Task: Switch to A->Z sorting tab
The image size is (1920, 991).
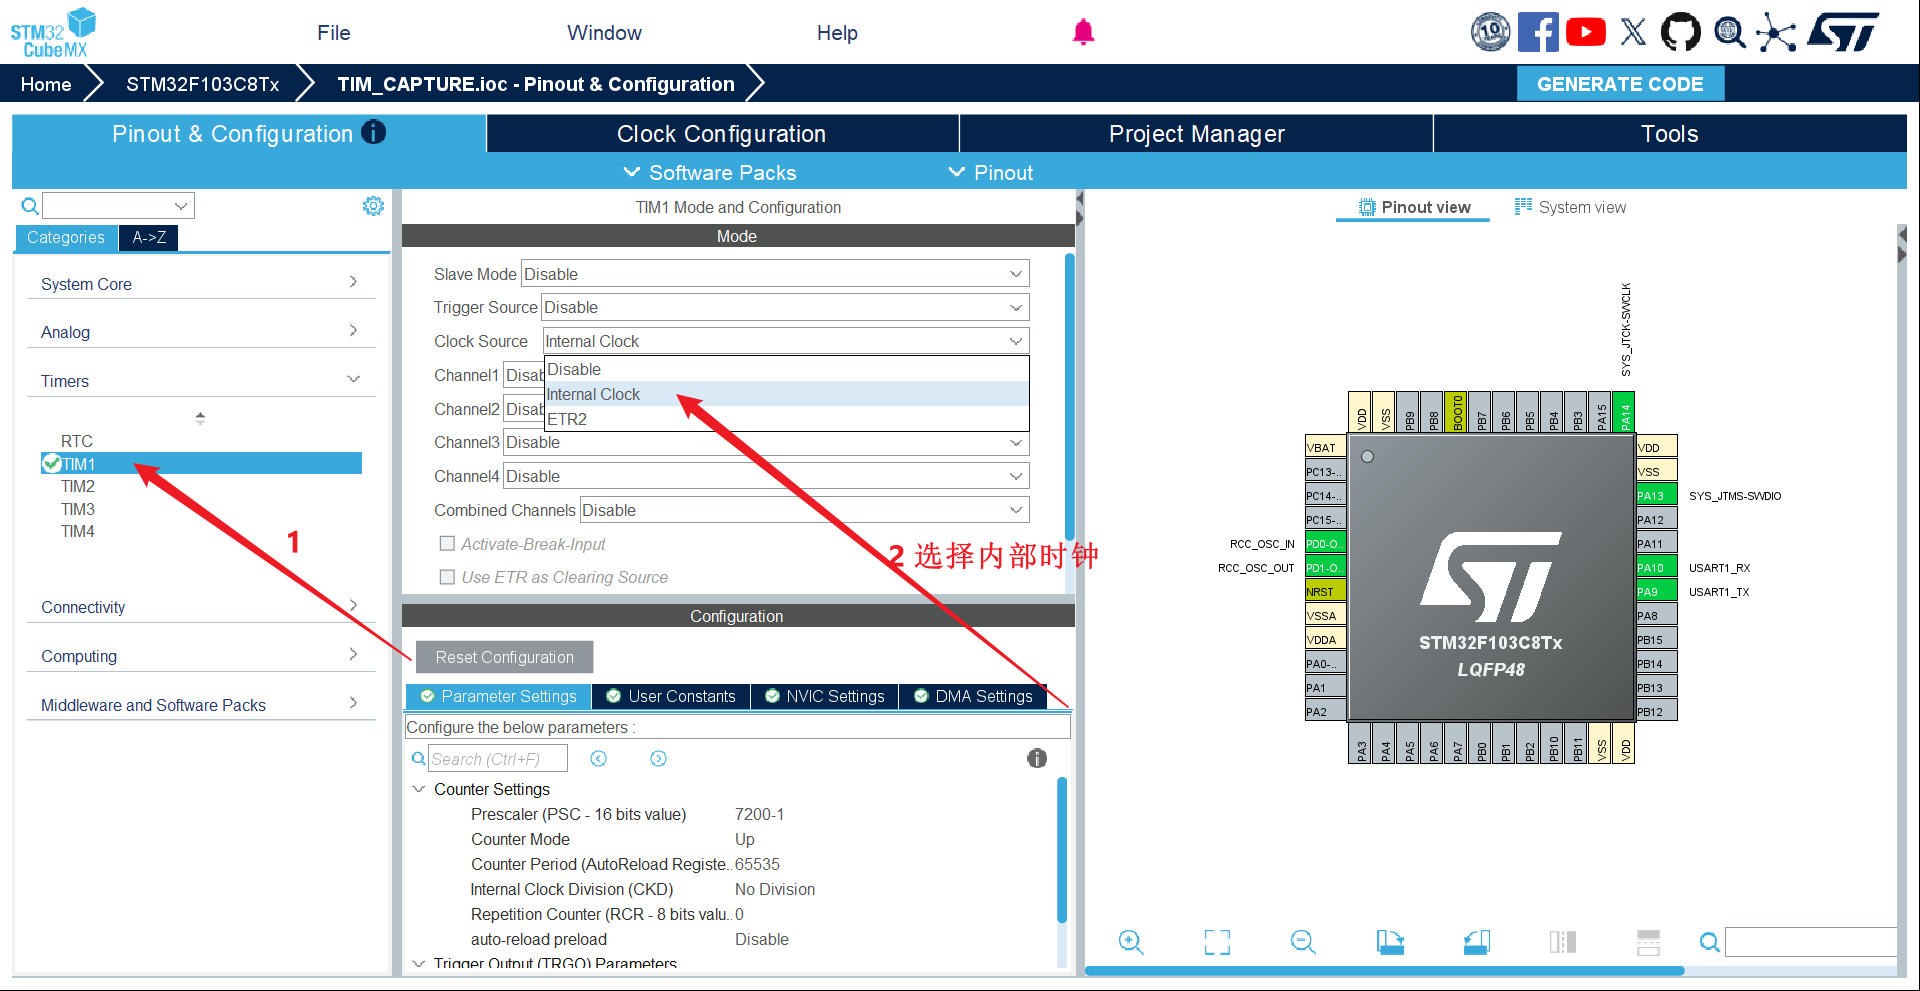Action: pyautogui.click(x=149, y=237)
